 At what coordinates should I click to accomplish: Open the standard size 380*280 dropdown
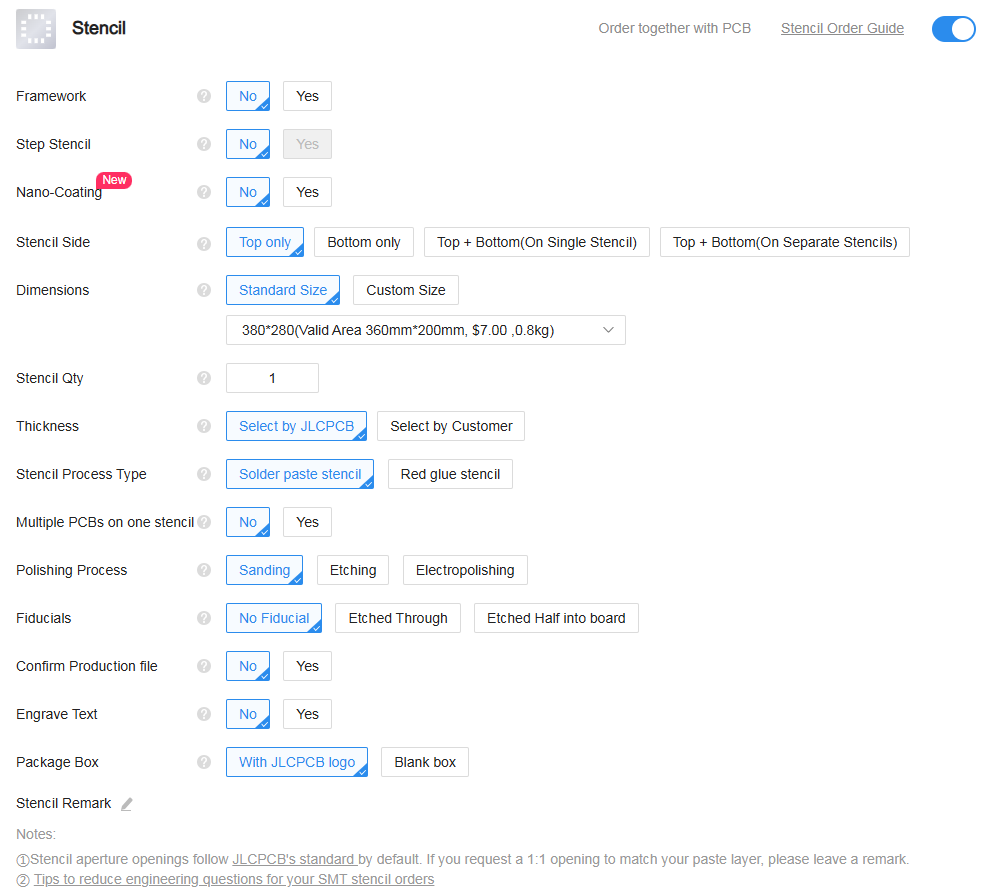pyautogui.click(x=426, y=330)
